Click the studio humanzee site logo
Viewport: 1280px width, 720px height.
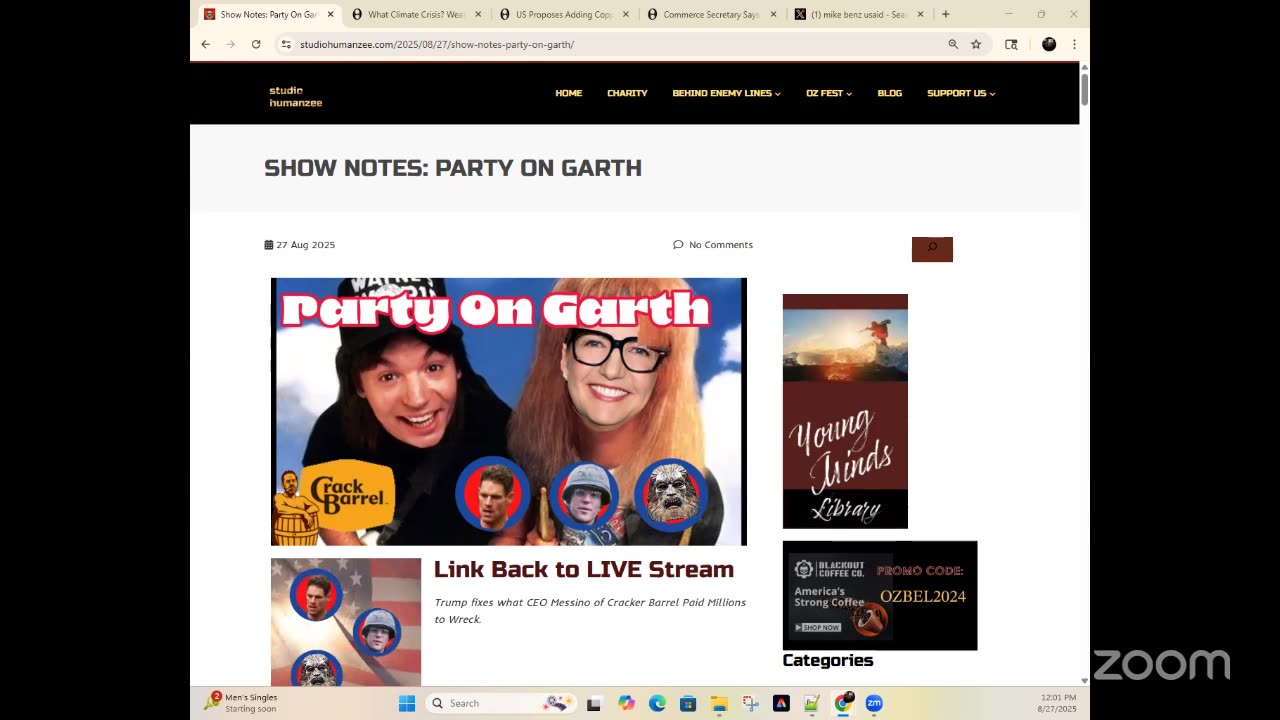295,96
